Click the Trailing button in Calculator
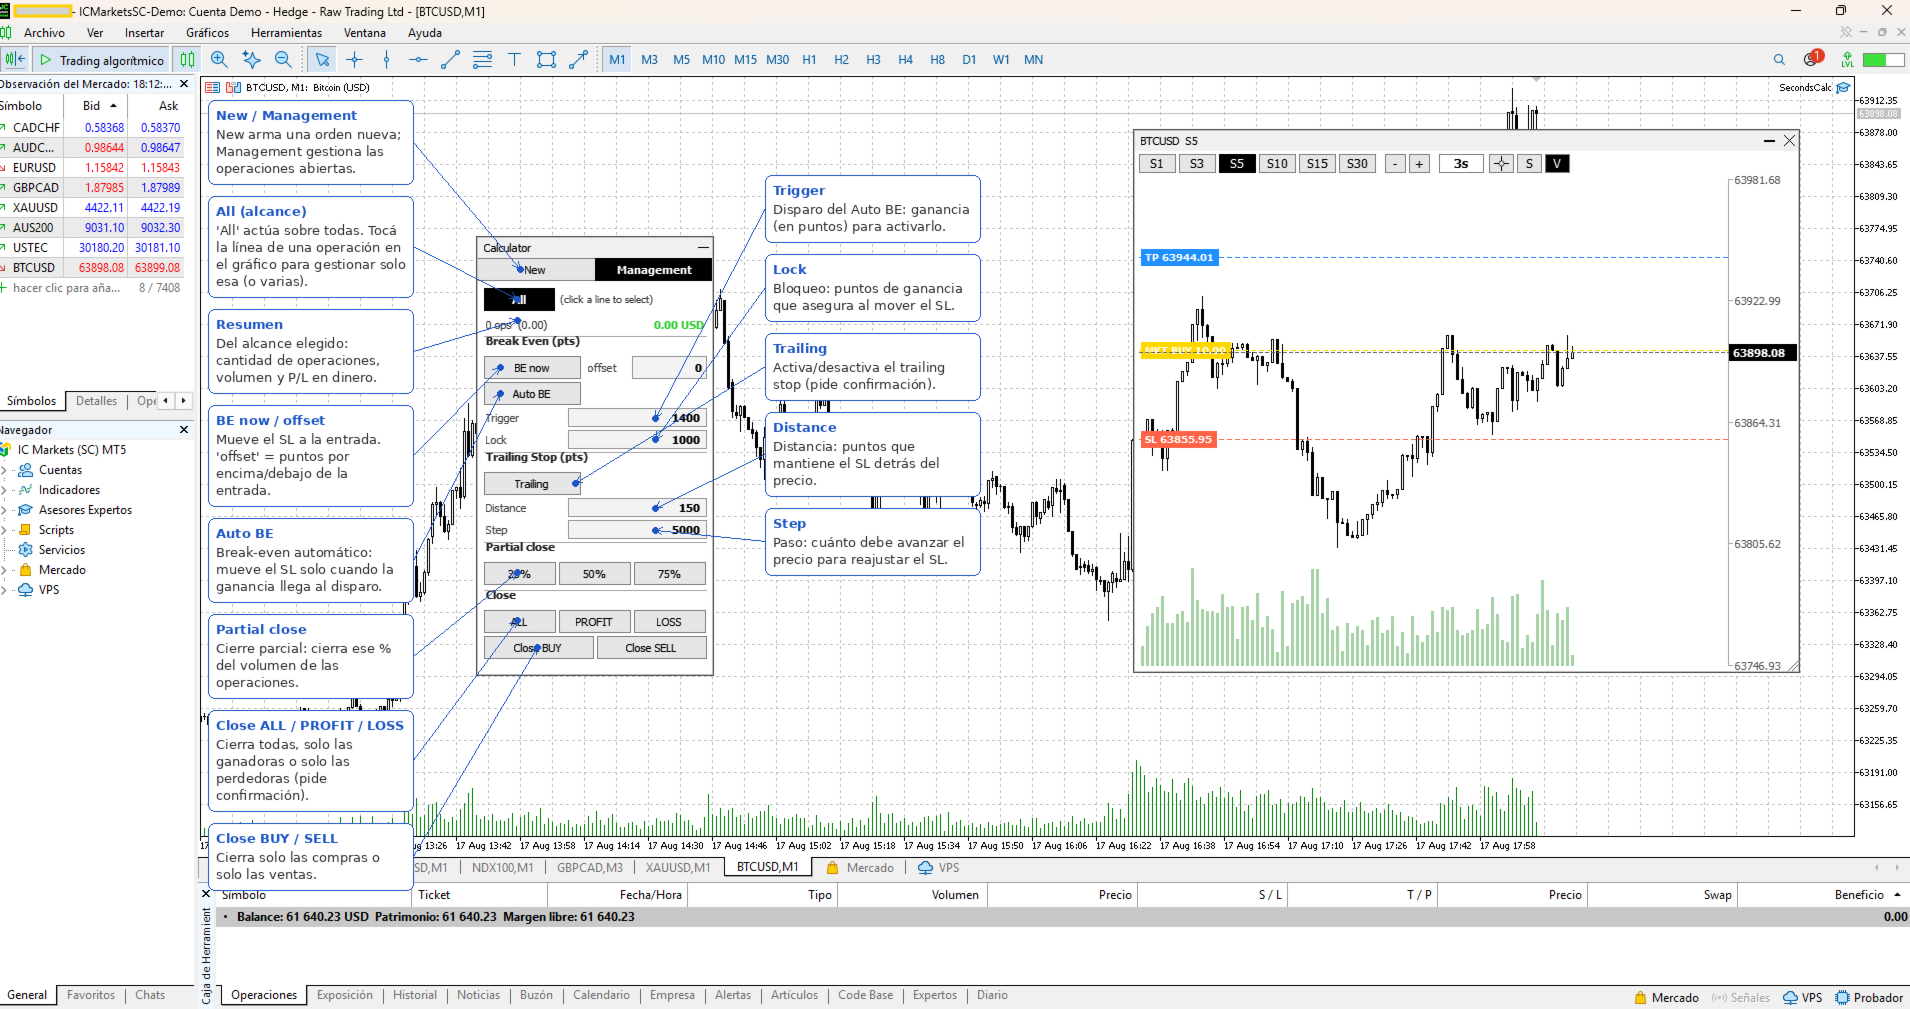Image resolution: width=1910 pixels, height=1009 pixels. click(x=531, y=484)
